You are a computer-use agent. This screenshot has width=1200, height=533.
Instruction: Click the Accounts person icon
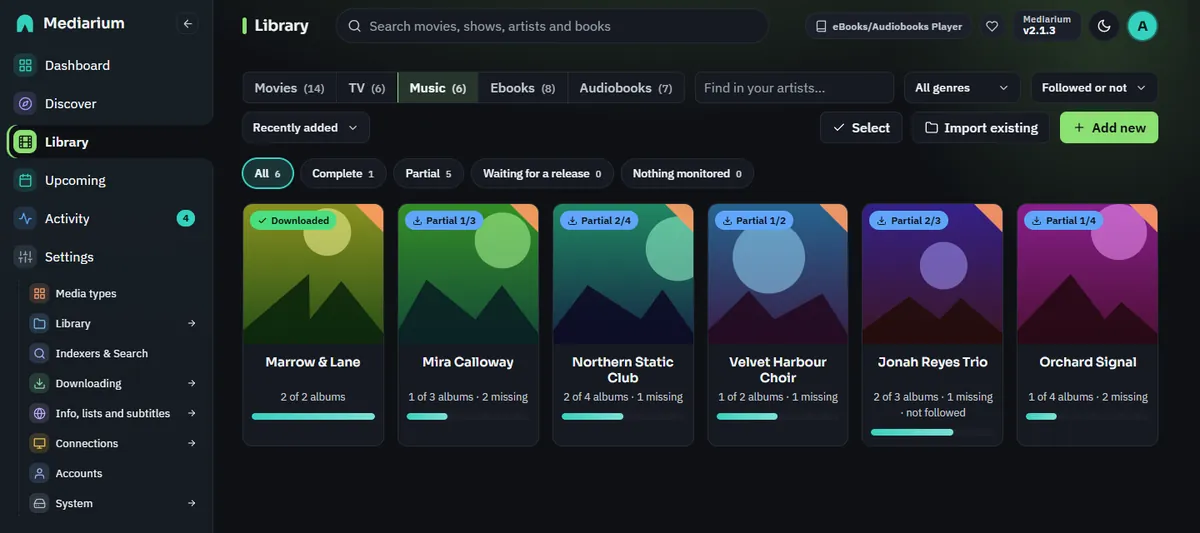pyautogui.click(x=39, y=473)
